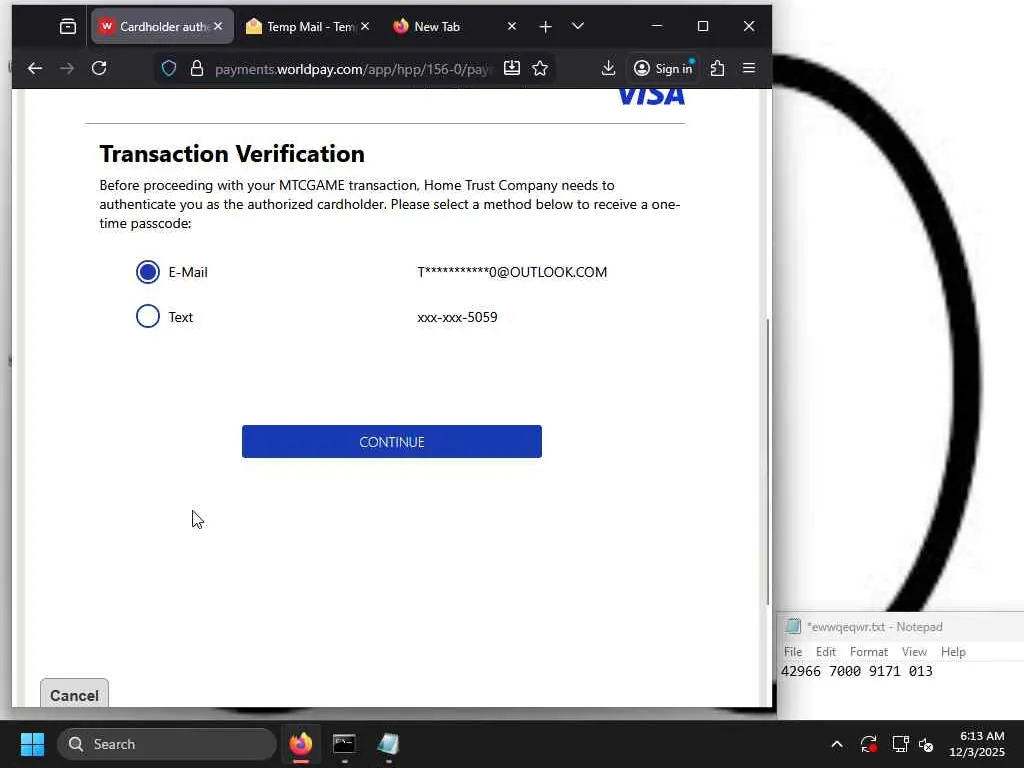
Task: Maximize the Firefox window
Action: (703, 26)
